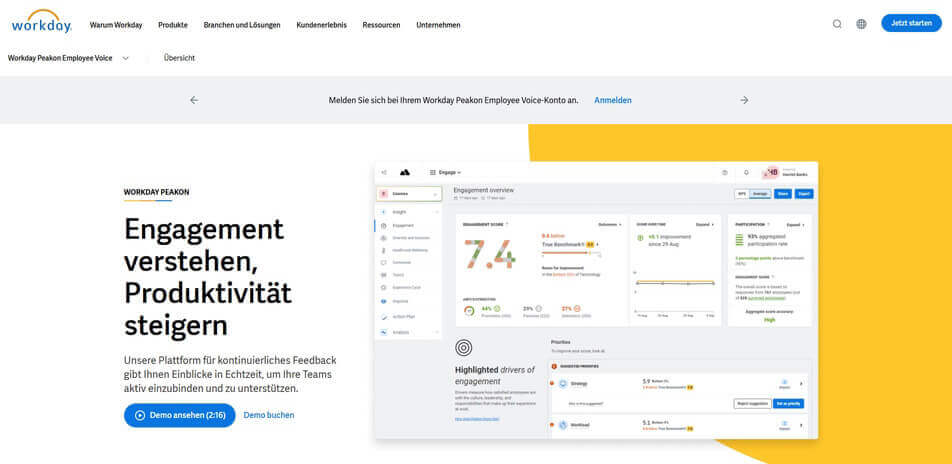The image size is (952, 464).
Task: Click the Anmelden link
Action: point(613,100)
